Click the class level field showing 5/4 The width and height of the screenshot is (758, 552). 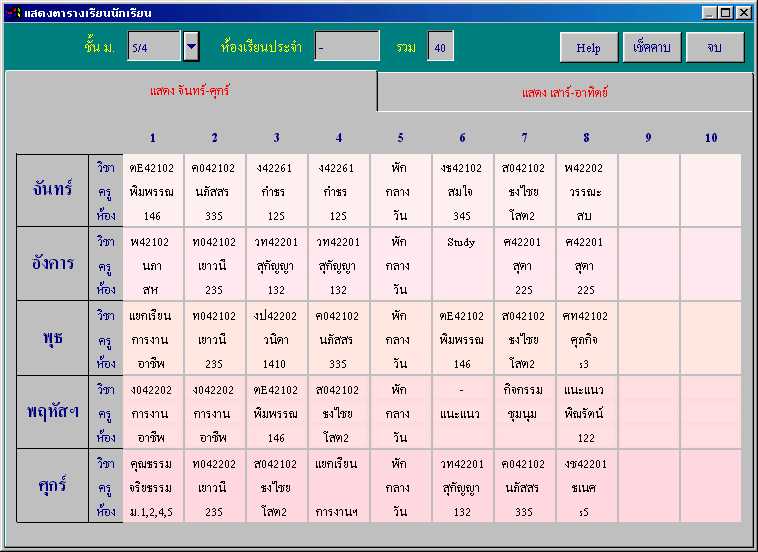click(154, 46)
